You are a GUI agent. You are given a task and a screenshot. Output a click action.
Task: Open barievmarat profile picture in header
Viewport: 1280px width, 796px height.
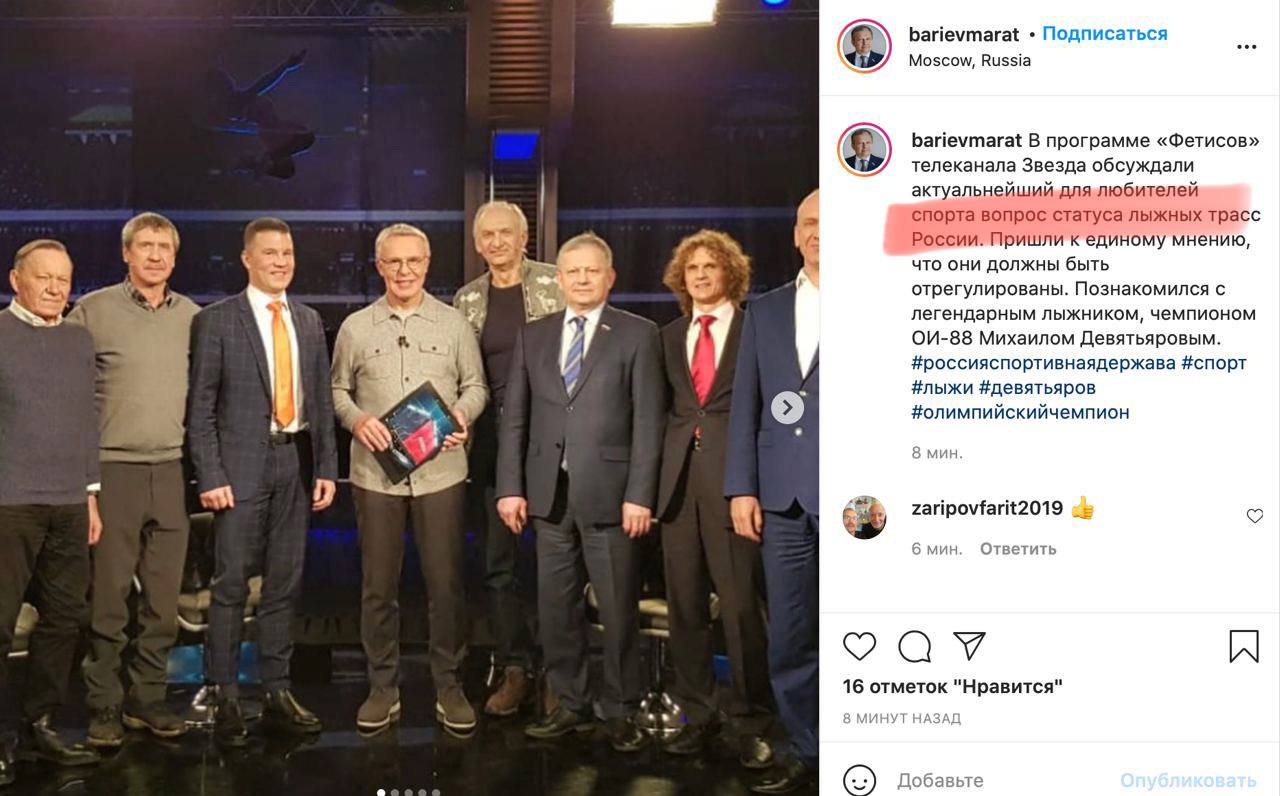pos(864,46)
